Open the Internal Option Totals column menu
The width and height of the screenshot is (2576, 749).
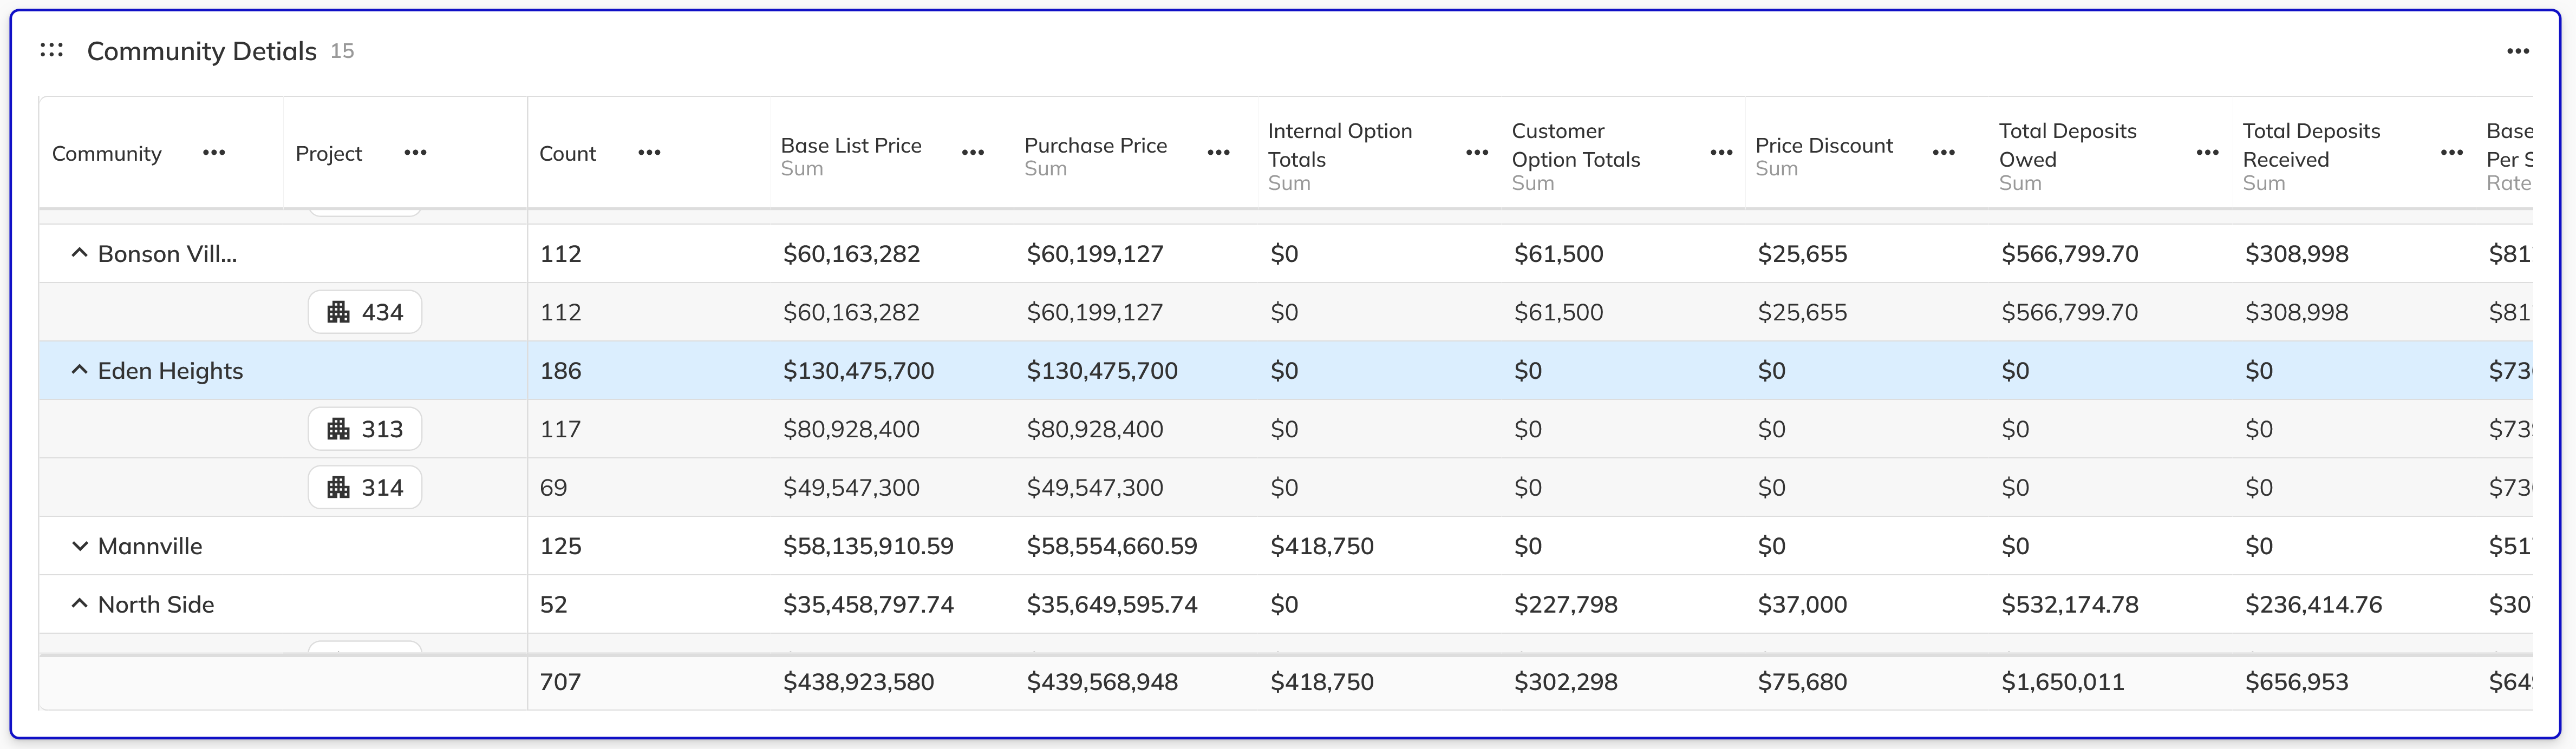pyautogui.click(x=1477, y=153)
